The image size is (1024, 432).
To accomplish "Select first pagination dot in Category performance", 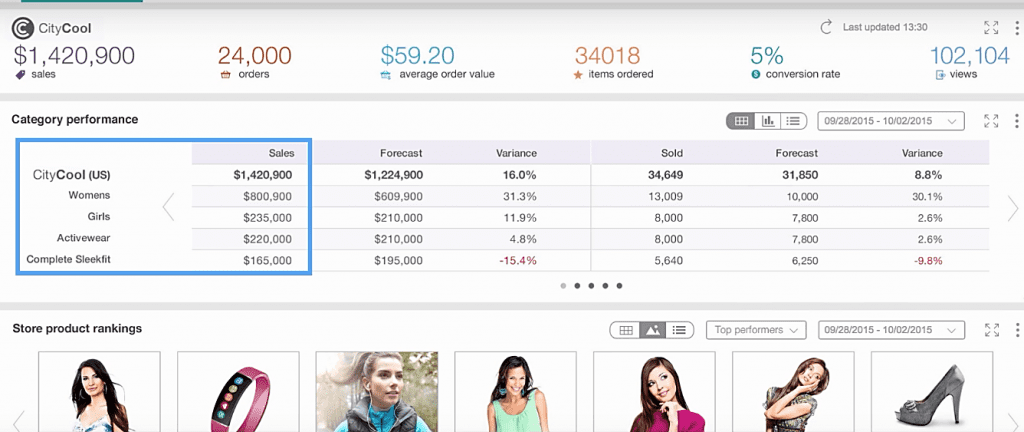I will pyautogui.click(x=564, y=285).
